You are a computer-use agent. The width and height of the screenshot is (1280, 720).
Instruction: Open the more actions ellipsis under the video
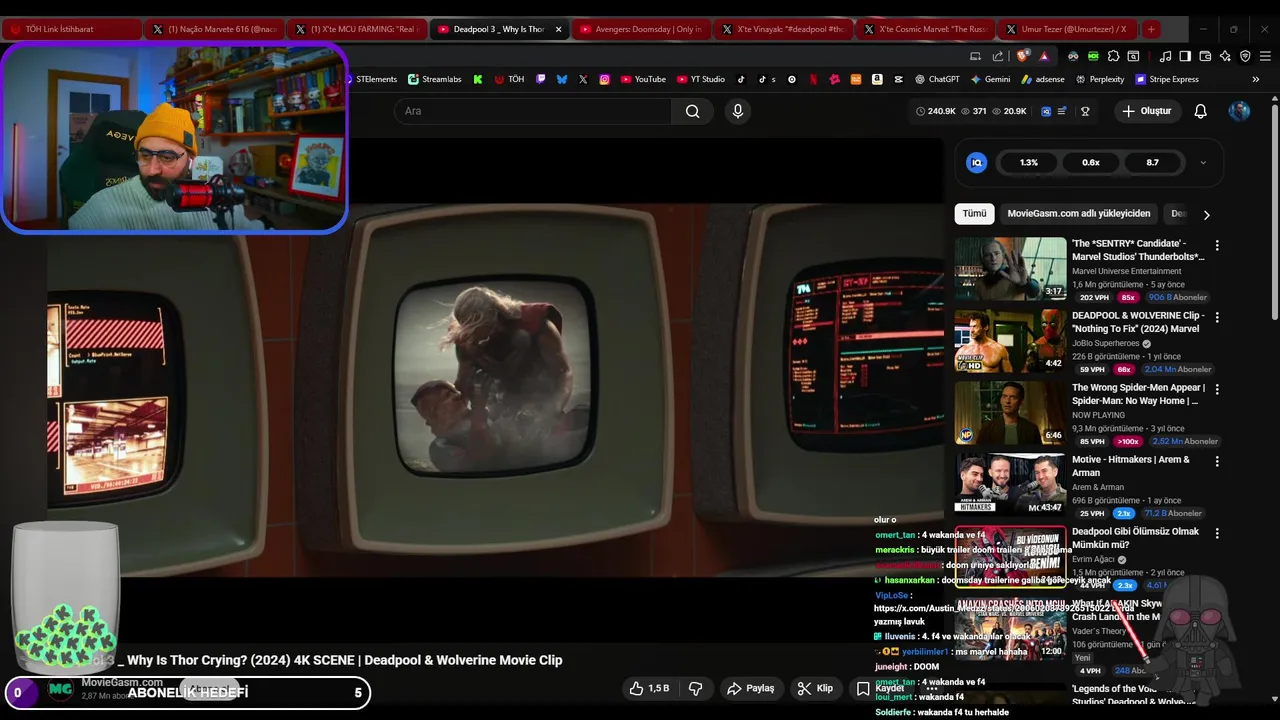(932, 688)
